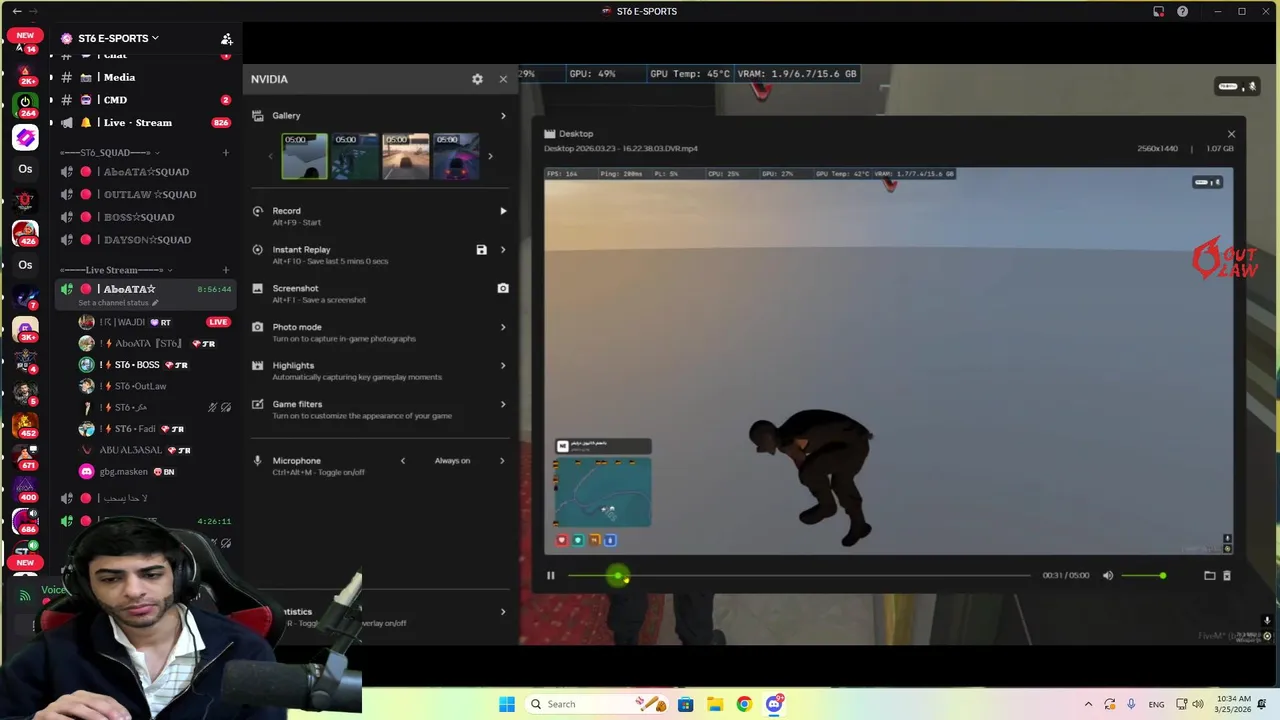Click the Highlights menu entry
The image size is (1280, 720).
click(x=380, y=371)
